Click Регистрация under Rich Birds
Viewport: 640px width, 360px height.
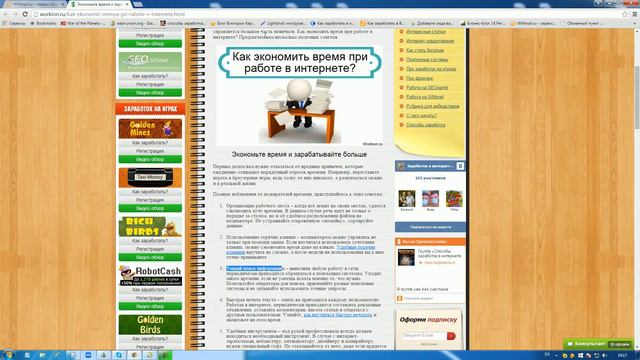click(x=150, y=249)
